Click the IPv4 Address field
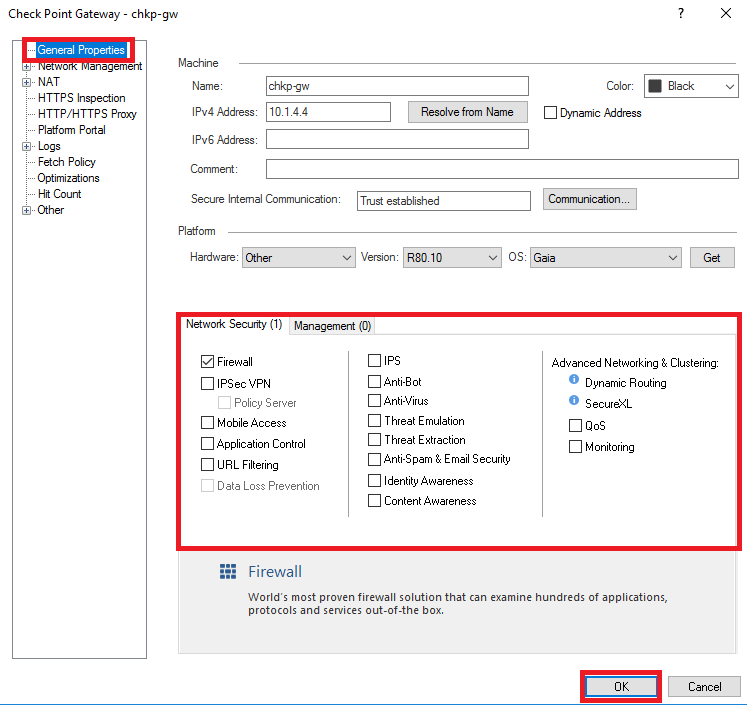 coord(328,112)
